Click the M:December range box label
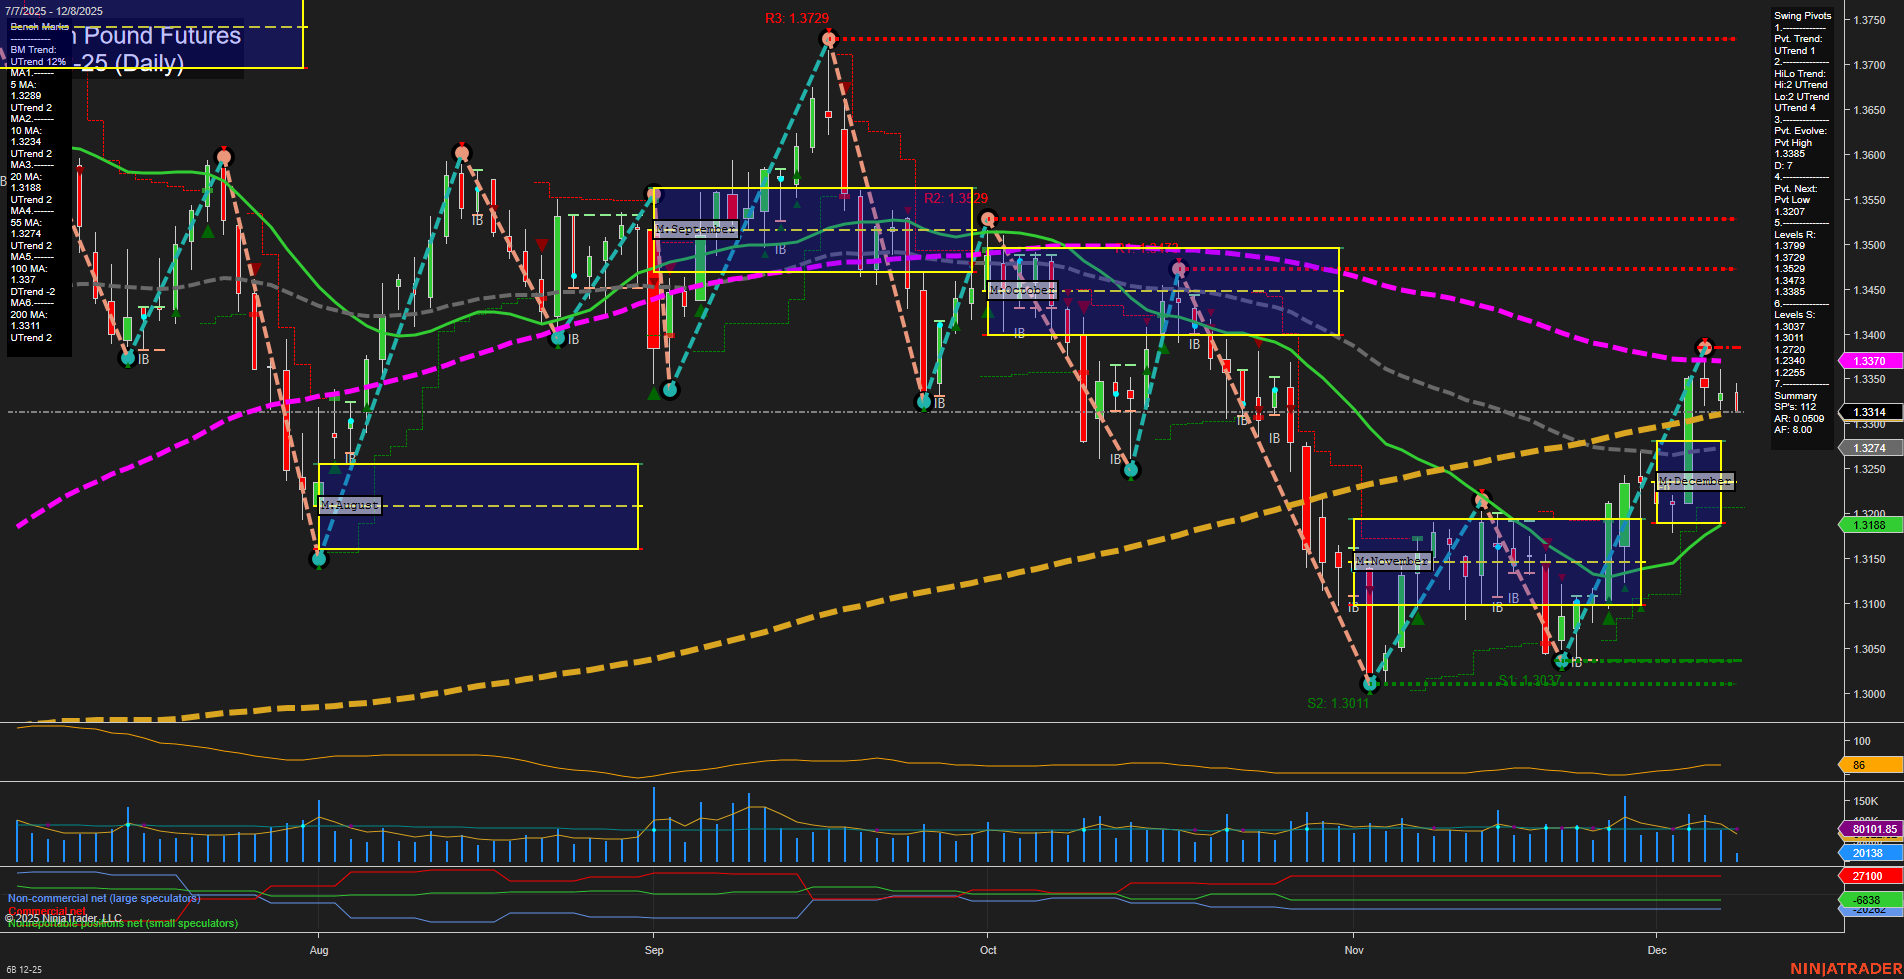The width and height of the screenshot is (1904, 979). click(1694, 481)
